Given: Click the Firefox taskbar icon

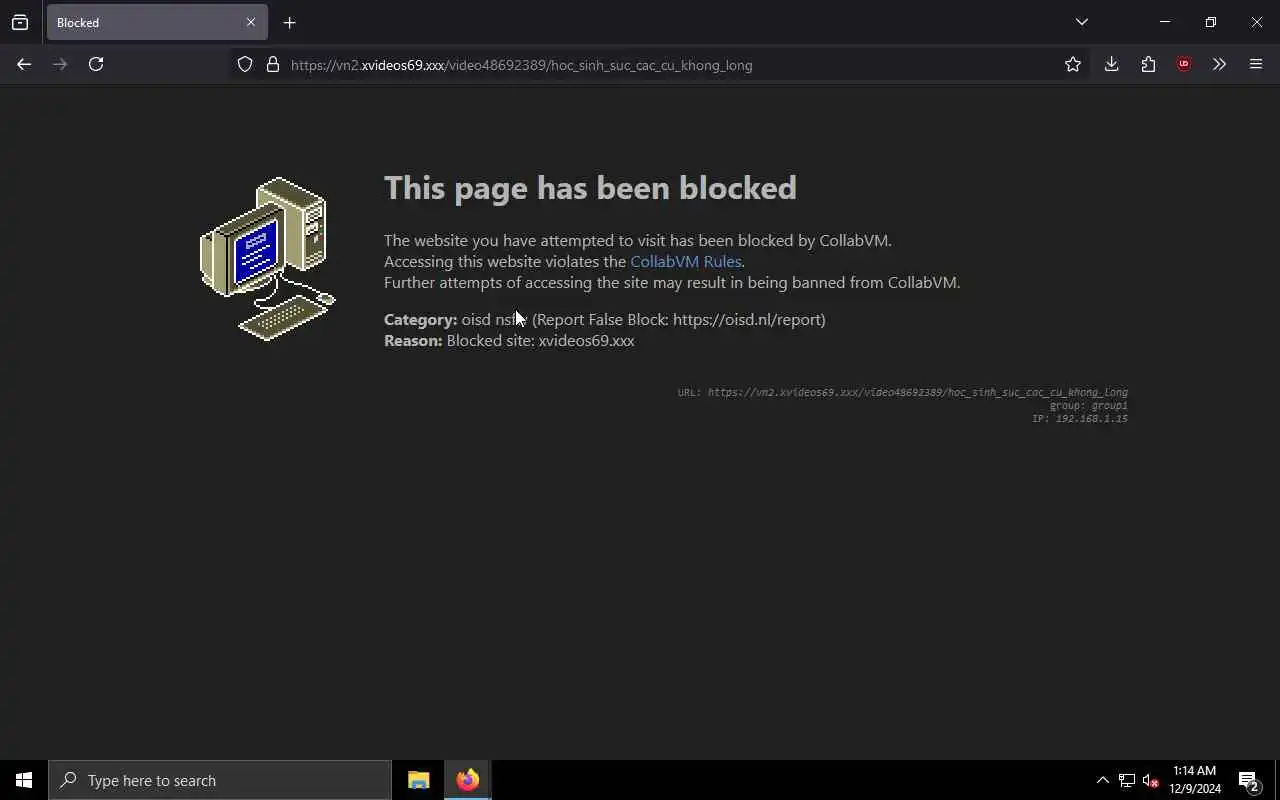Looking at the screenshot, I should point(468,780).
